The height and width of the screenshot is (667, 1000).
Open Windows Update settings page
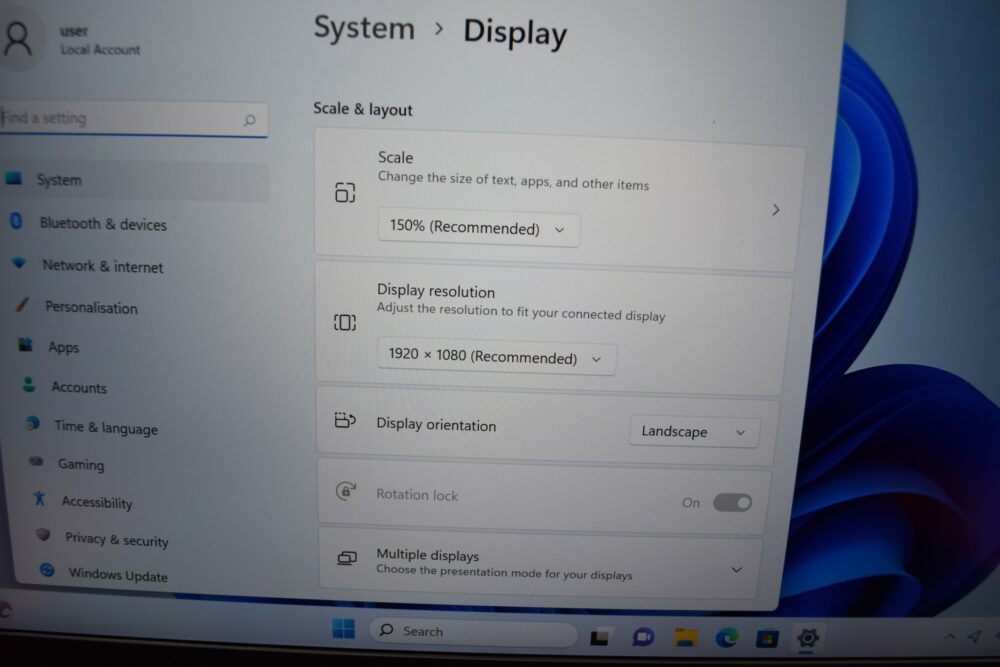118,575
